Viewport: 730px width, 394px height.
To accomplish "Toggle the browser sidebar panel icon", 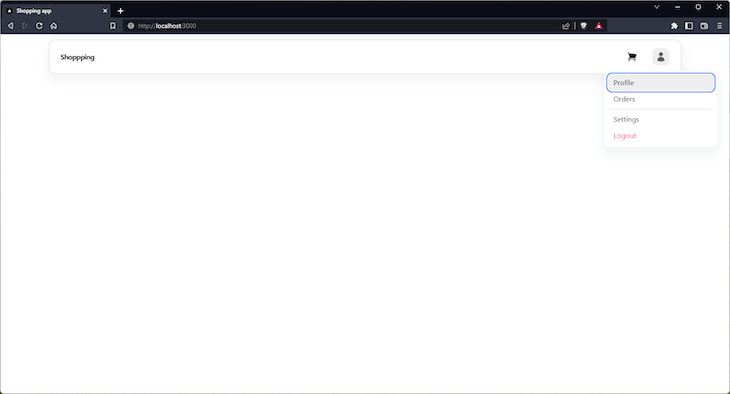I will 689,26.
